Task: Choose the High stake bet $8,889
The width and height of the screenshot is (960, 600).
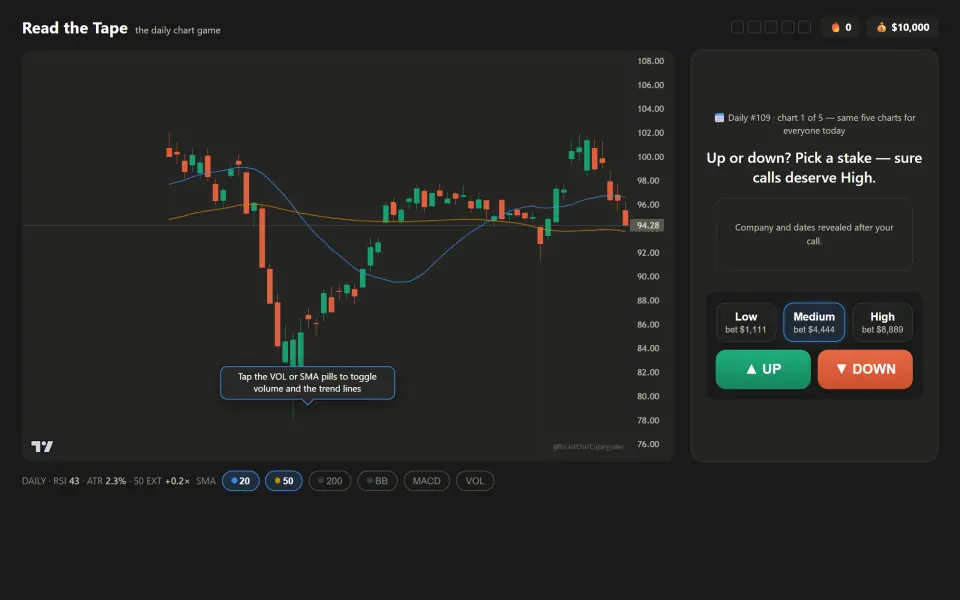Action: click(x=882, y=322)
